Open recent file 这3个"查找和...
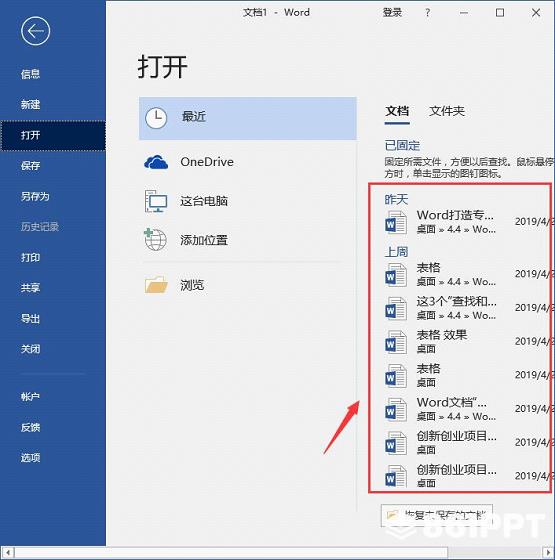This screenshot has width=555, height=560. click(456, 302)
